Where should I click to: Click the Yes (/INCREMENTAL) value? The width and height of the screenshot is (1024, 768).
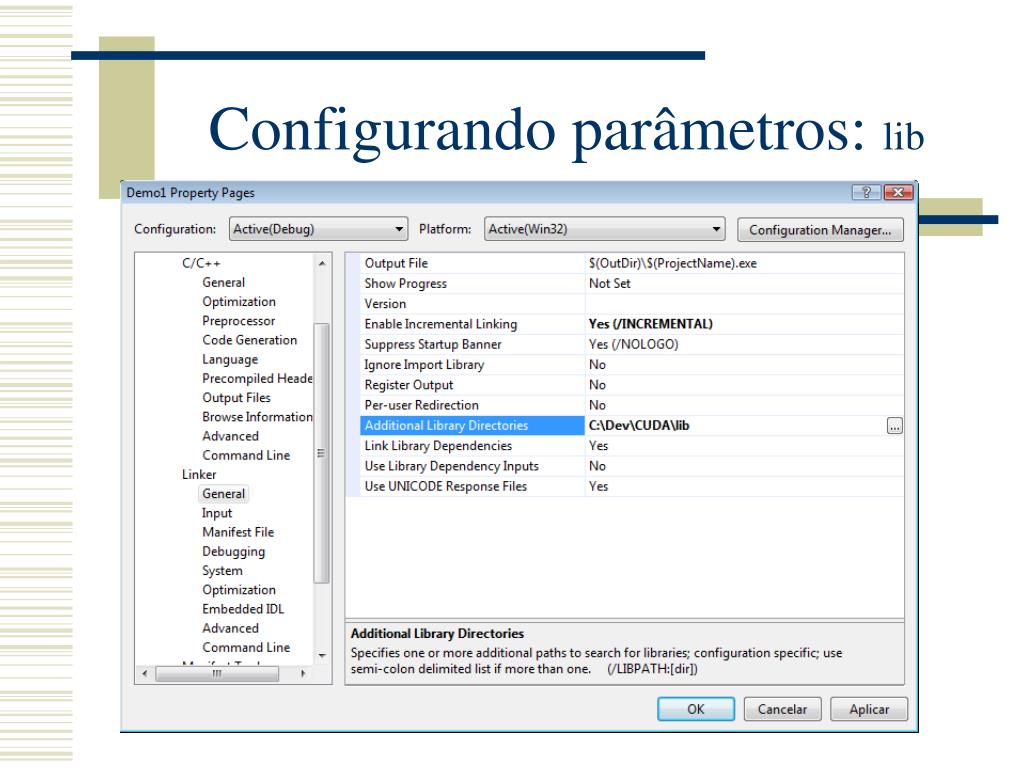click(650, 324)
